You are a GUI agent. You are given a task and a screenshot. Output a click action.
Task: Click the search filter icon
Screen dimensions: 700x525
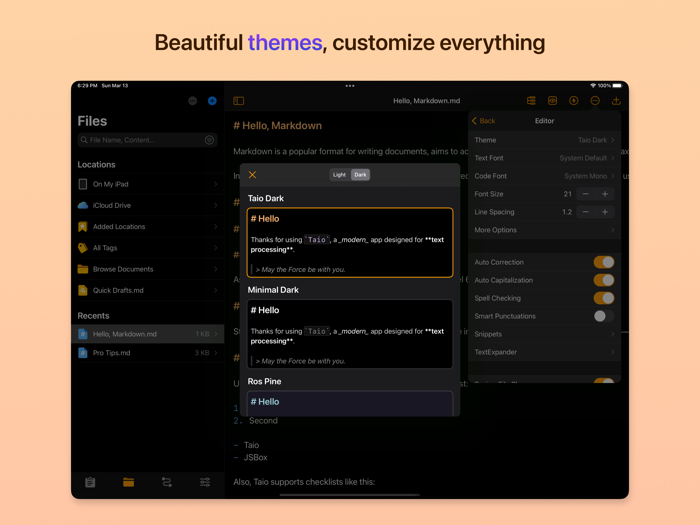(209, 140)
